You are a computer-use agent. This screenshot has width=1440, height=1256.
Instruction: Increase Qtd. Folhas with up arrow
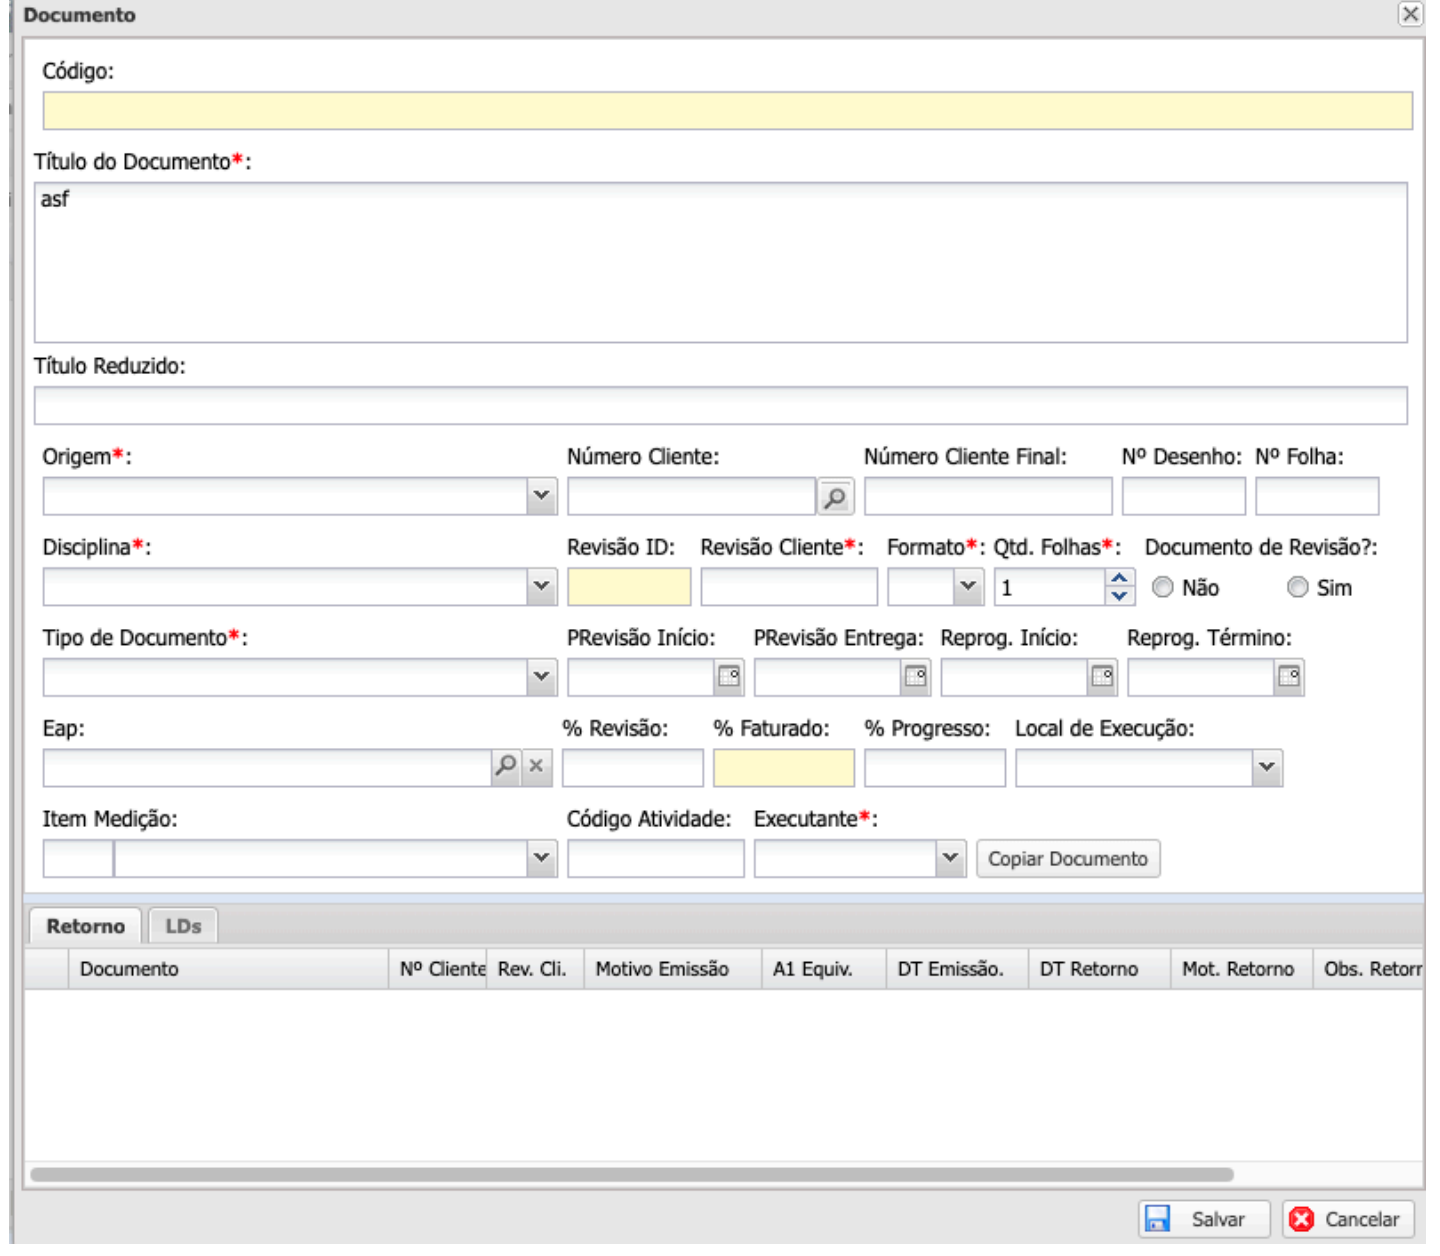click(x=1120, y=579)
